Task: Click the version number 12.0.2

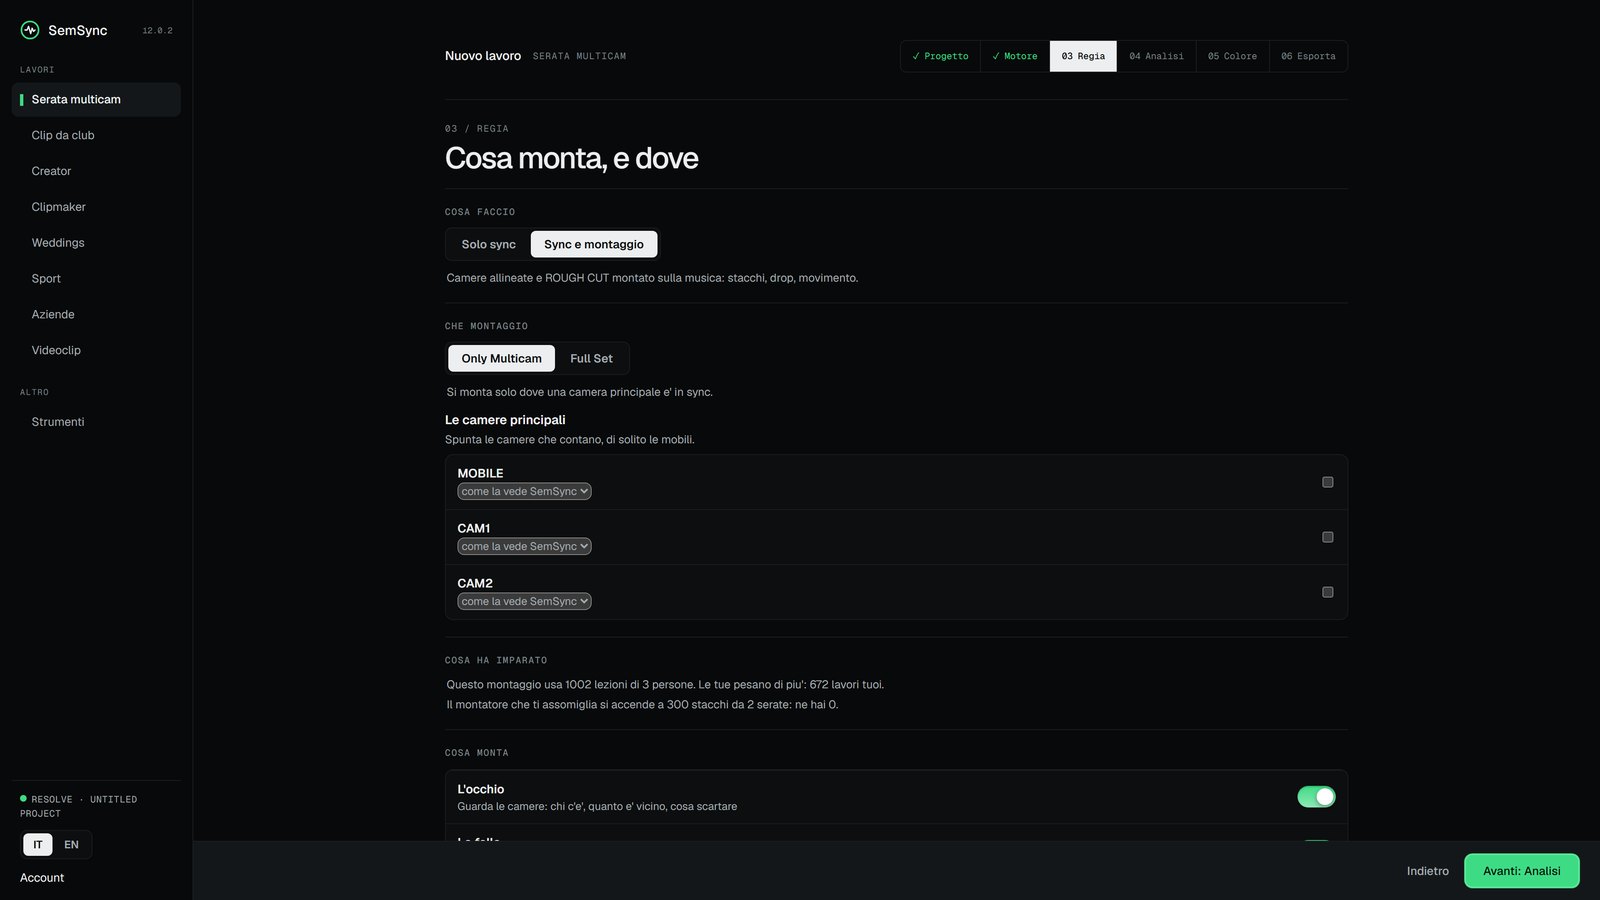Action: click(157, 31)
